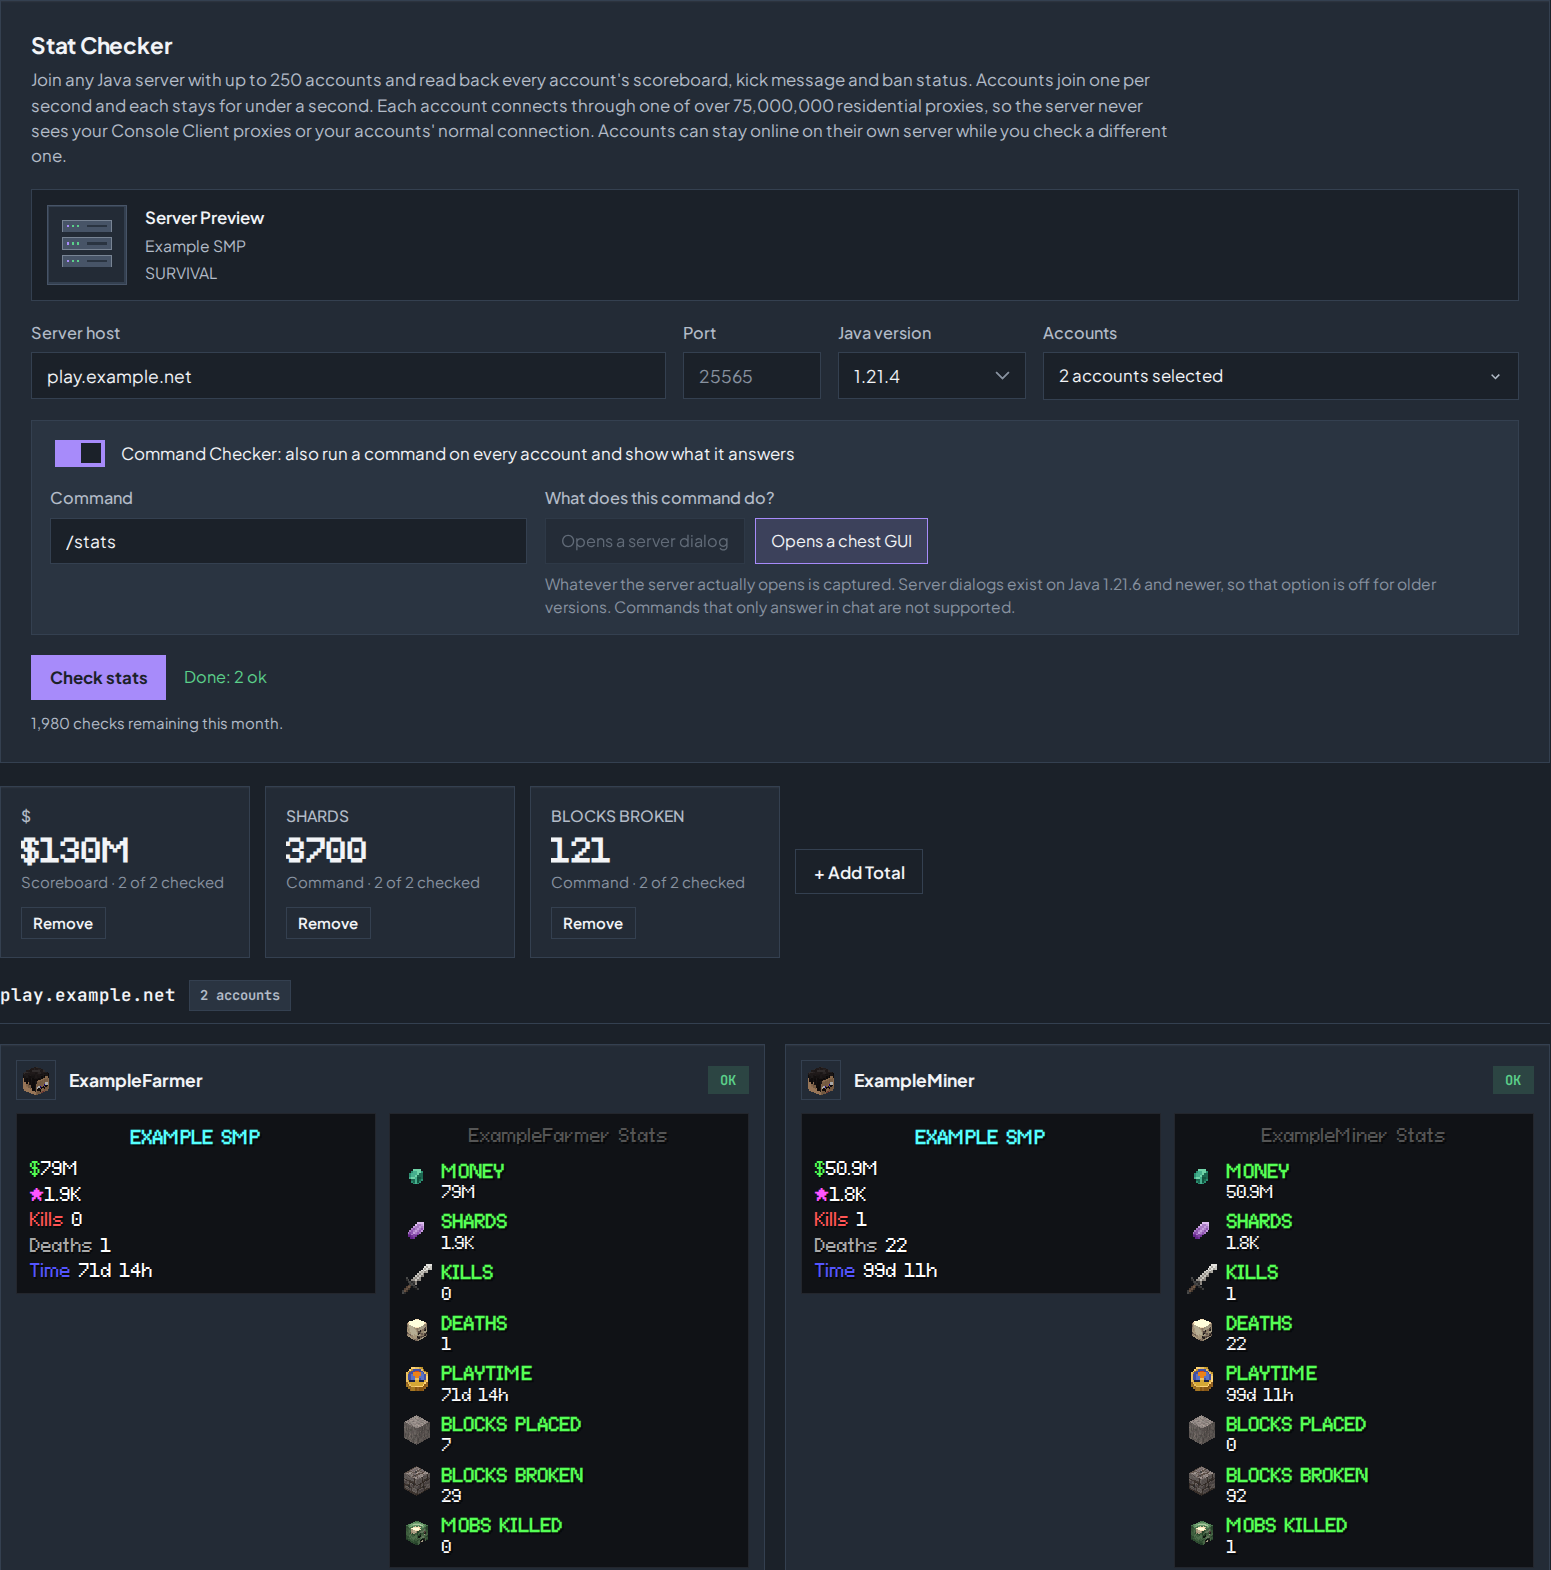Remove the BLOCKS BROKEN 121 total card
This screenshot has width=1551, height=1570.
coord(593,923)
